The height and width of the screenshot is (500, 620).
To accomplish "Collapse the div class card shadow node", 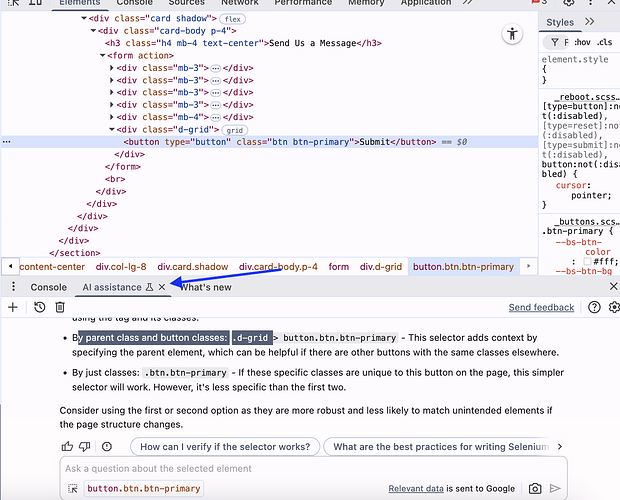I will (84, 18).
